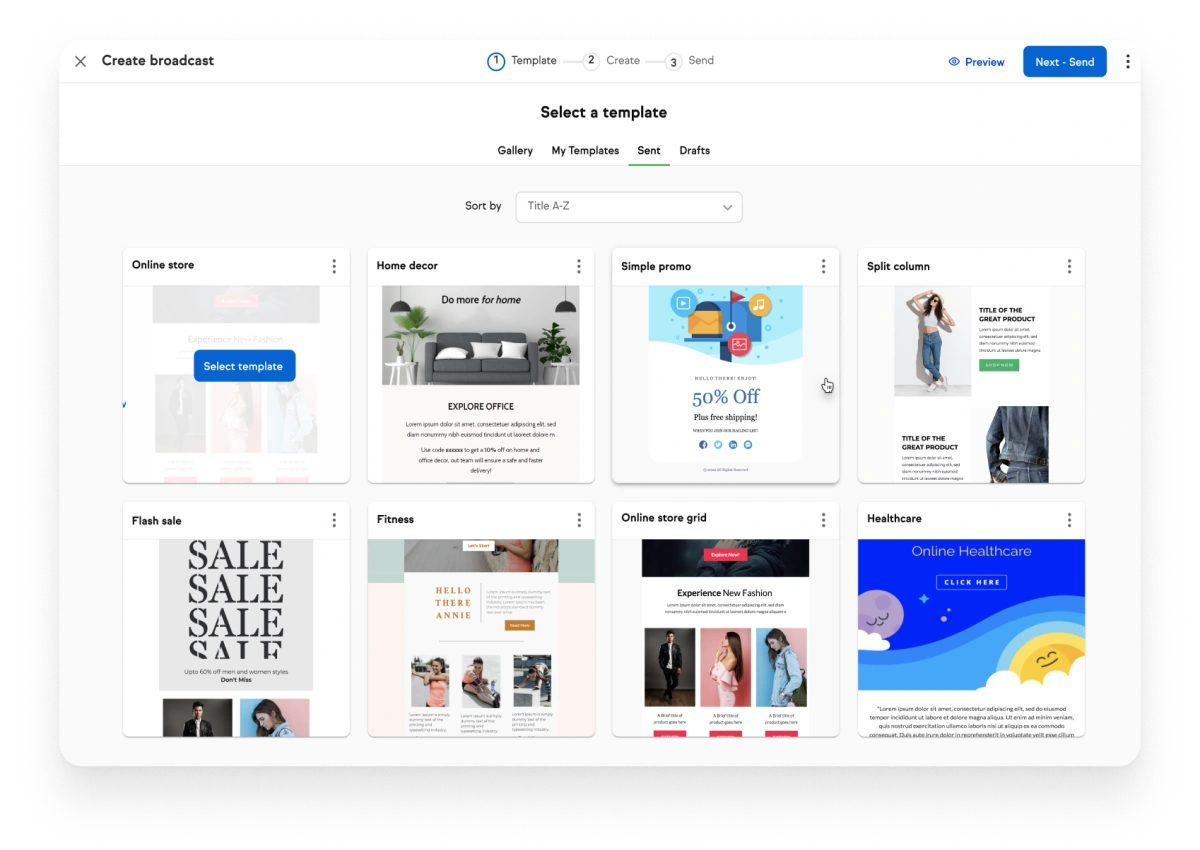Choose the Healthcare template thumbnail
The width and height of the screenshot is (1200, 850).
(971, 638)
